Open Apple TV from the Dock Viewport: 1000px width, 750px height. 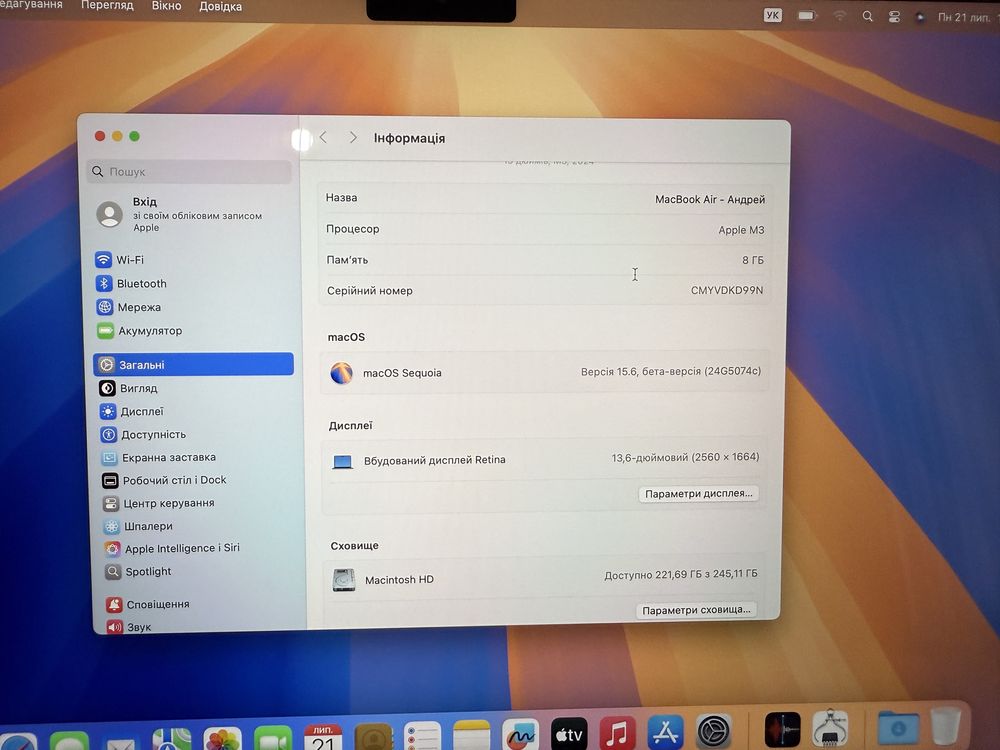569,734
